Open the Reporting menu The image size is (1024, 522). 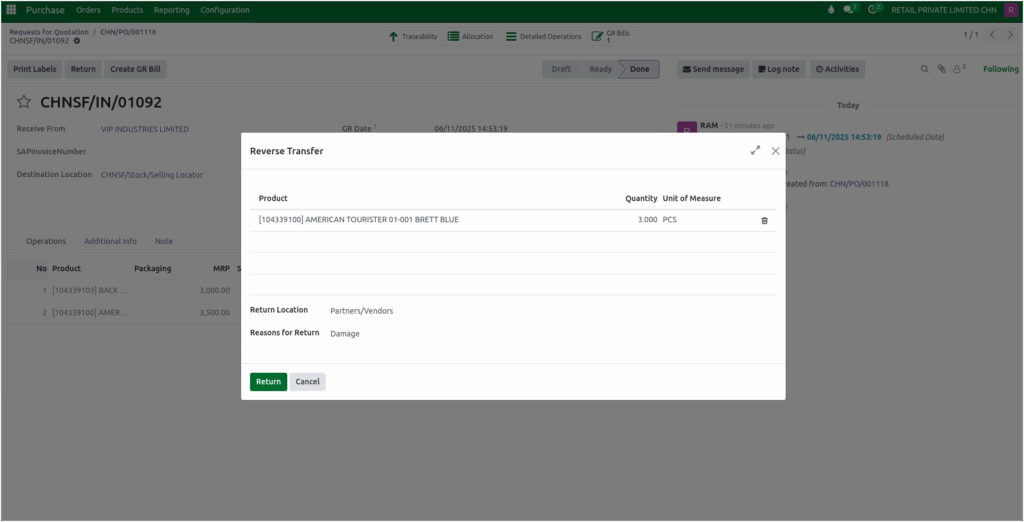tap(172, 10)
